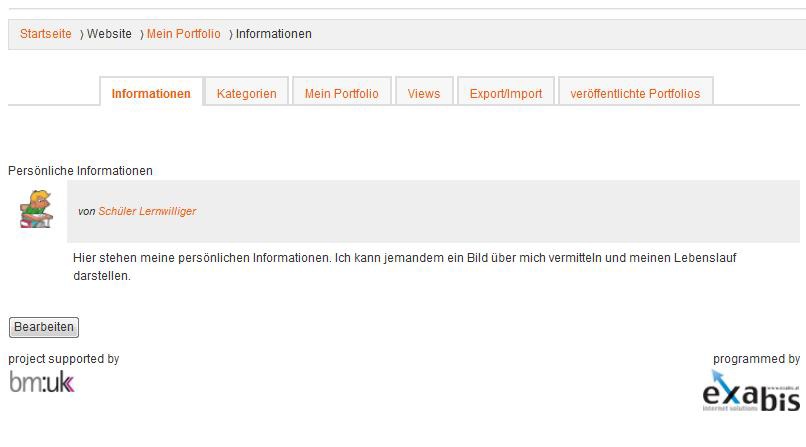The width and height of the screenshot is (806, 447).
Task: Open Schüler Lernwilliger profile link
Action: [x=147, y=211]
